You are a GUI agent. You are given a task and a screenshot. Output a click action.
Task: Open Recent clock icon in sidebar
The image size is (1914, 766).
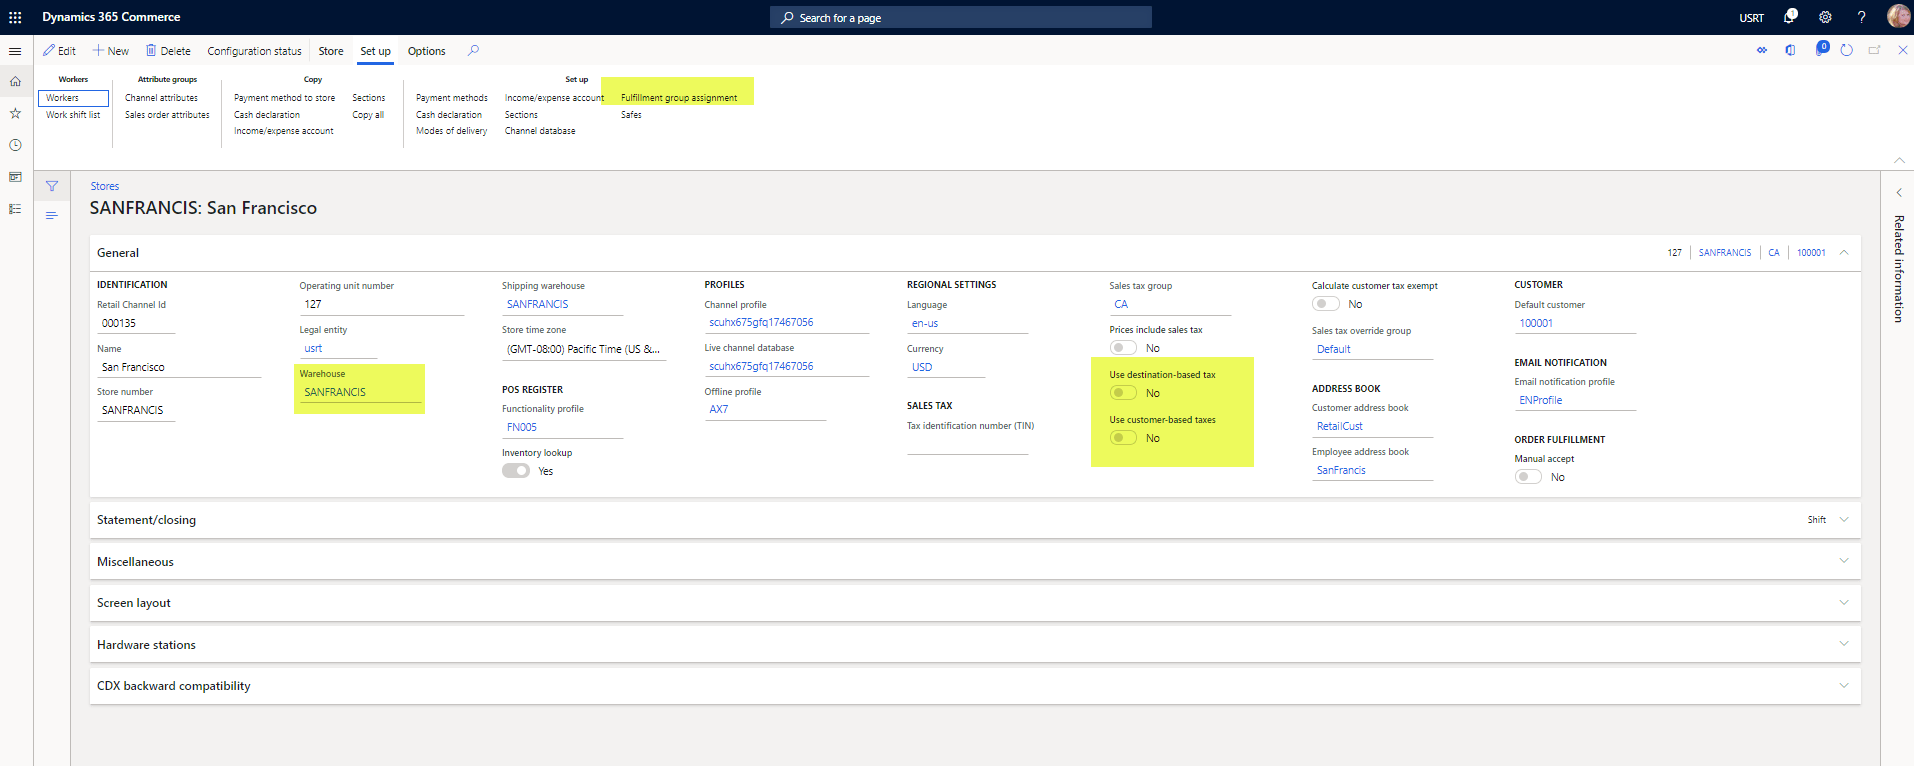pyautogui.click(x=15, y=145)
